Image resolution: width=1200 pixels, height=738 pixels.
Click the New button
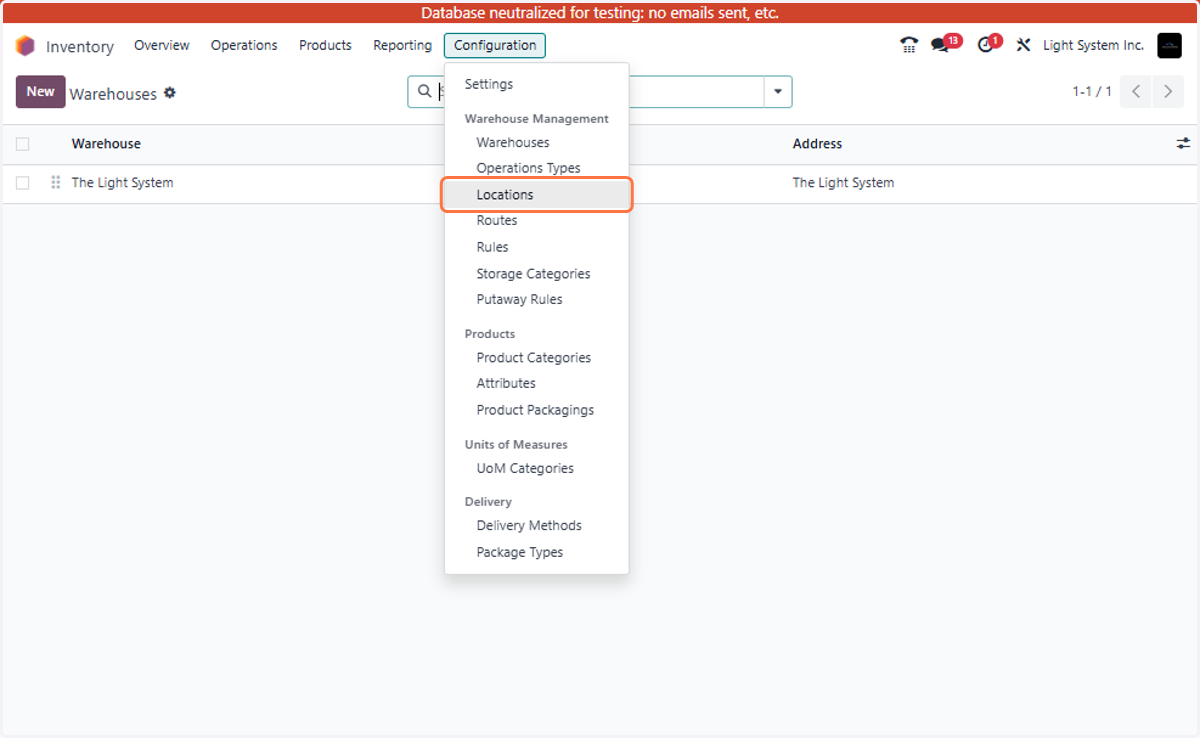pos(41,91)
